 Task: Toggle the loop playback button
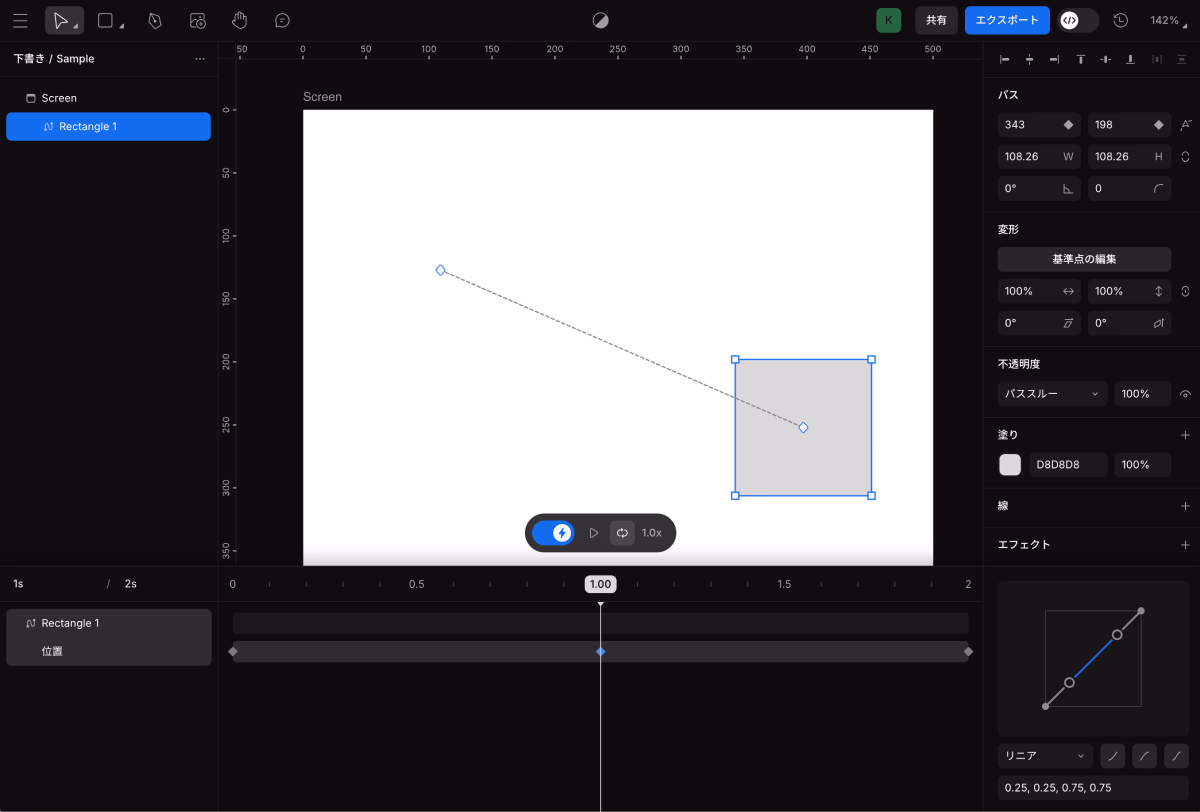(x=622, y=533)
